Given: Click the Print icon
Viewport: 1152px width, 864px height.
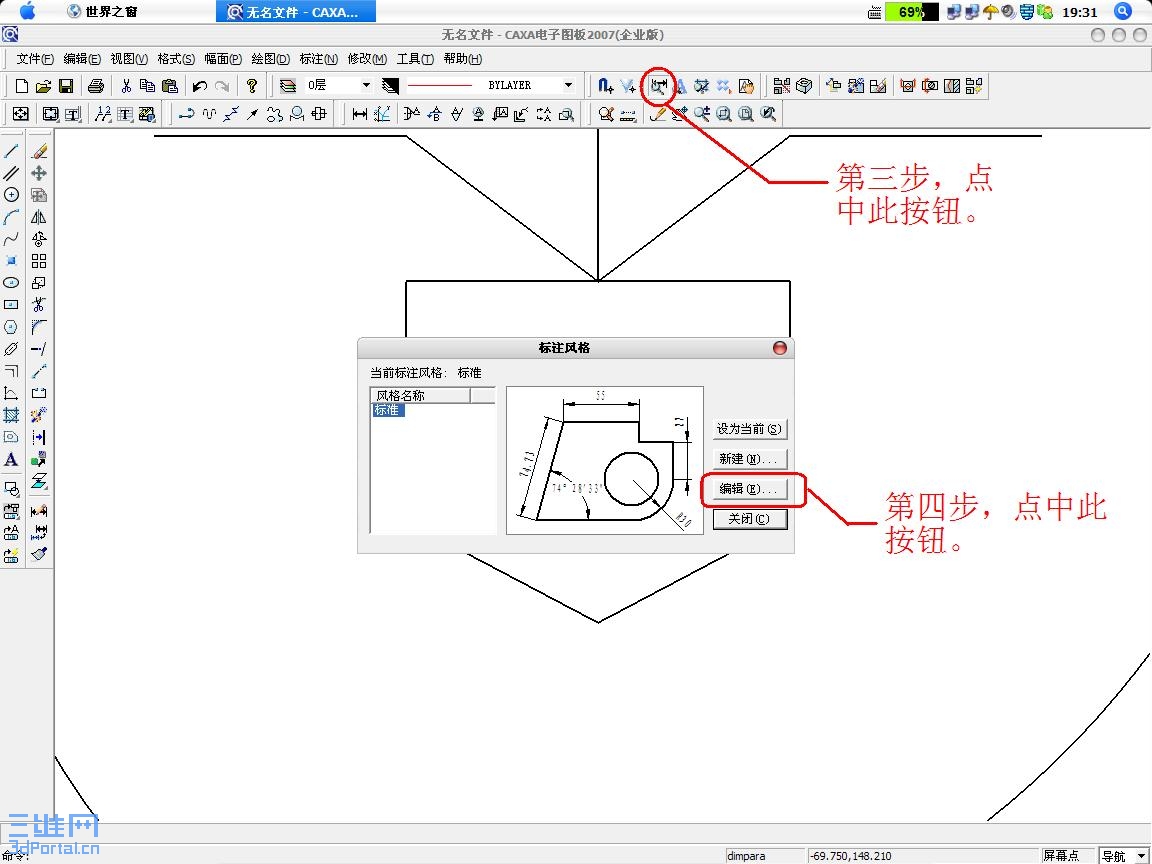Looking at the screenshot, I should coord(96,86).
